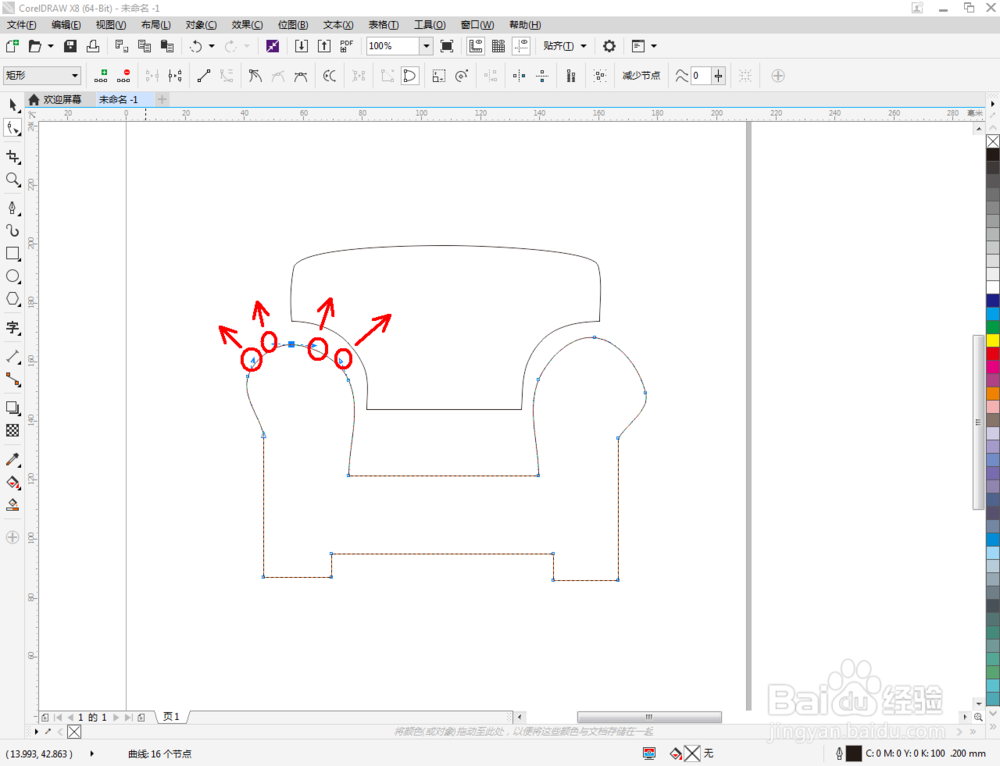1000x766 pixels.
Task: Click outline color swatch in status bar
Action: tap(853, 753)
